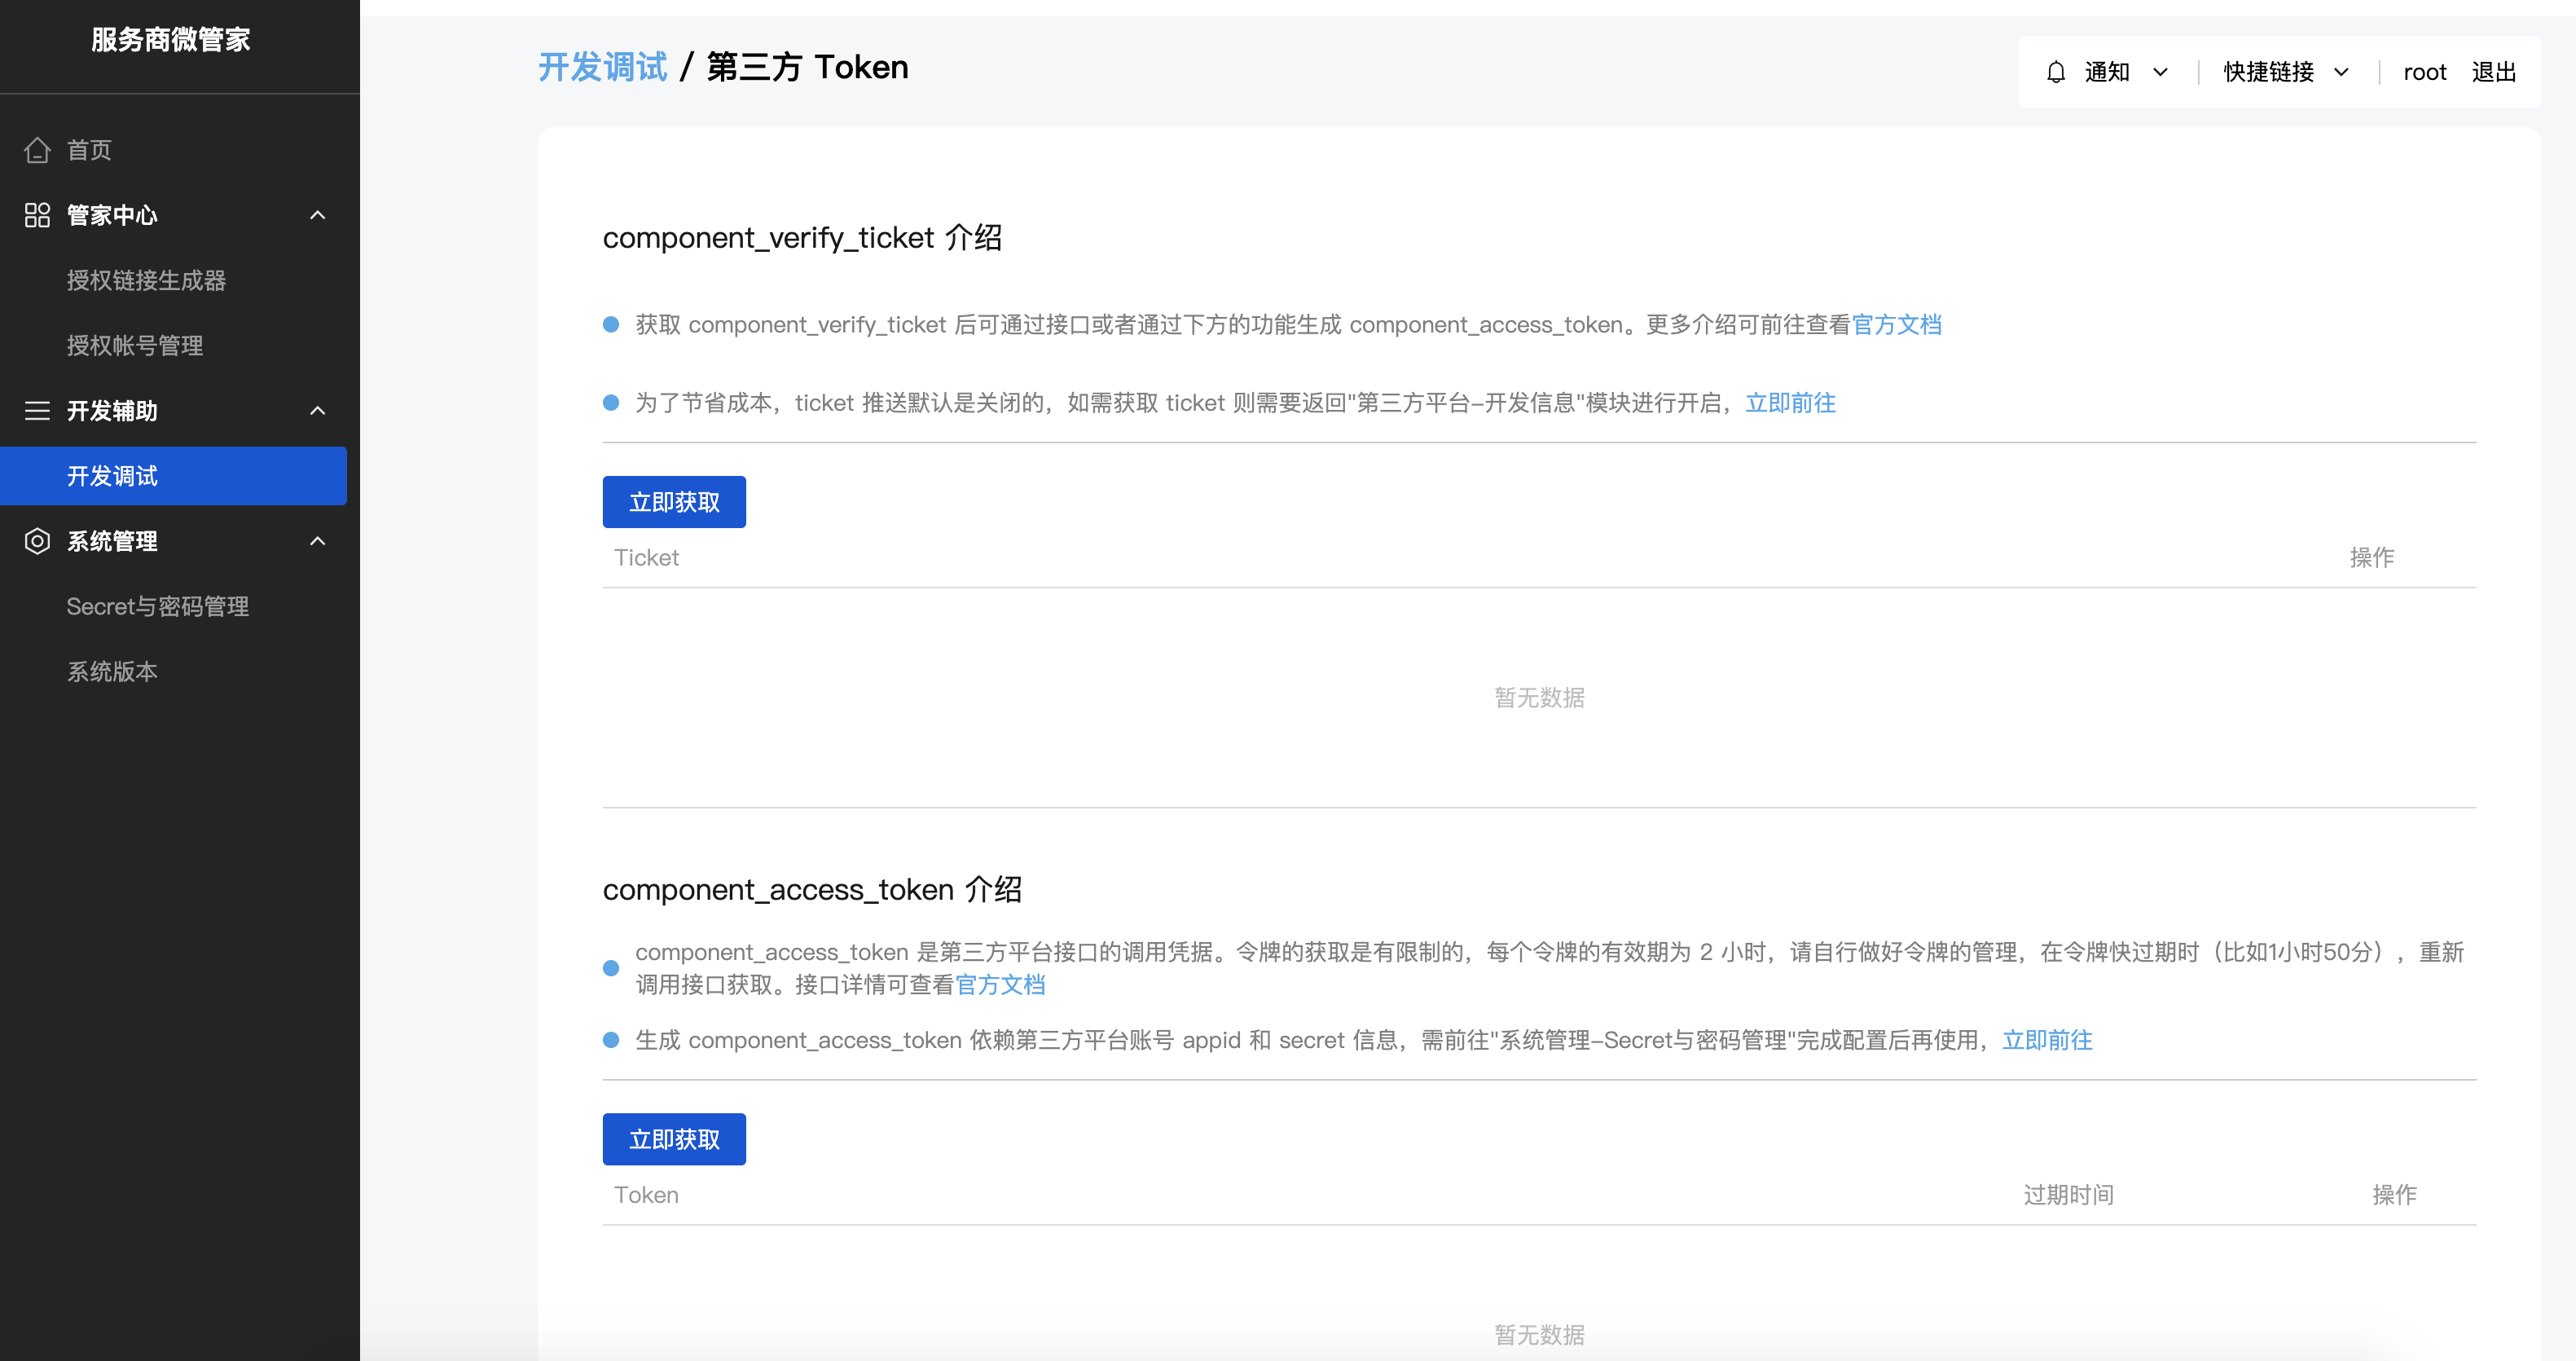The width and height of the screenshot is (2576, 1361).
Task: Open the 快捷链接 dropdown arrow
Action: 2341,72
